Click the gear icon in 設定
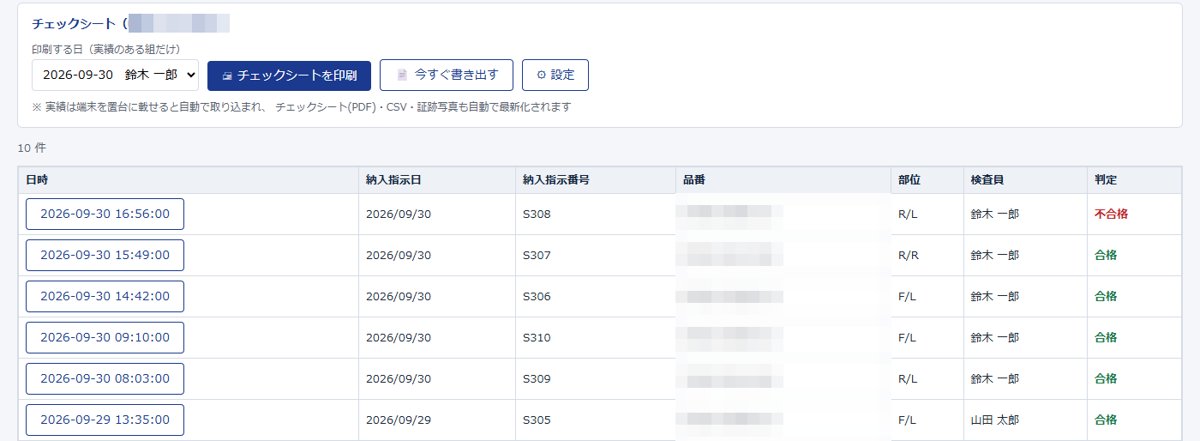Viewport: 1200px width, 441px height. click(x=541, y=75)
